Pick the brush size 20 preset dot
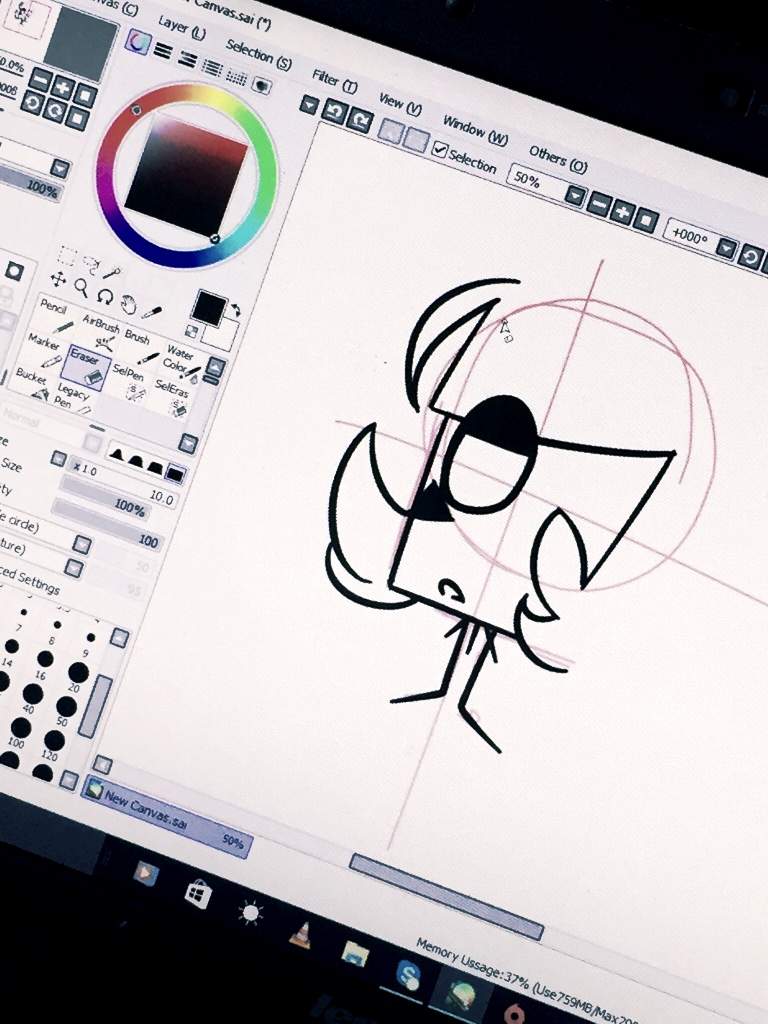 point(78,672)
